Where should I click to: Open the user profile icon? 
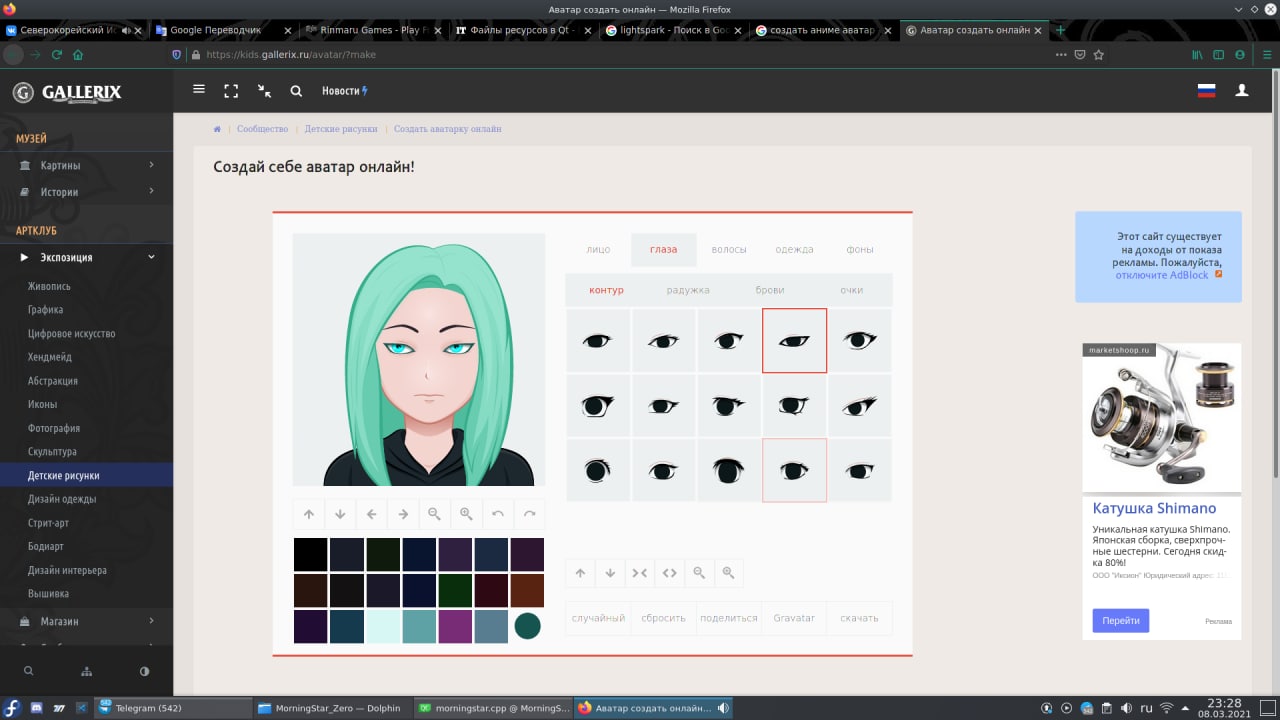1242,91
